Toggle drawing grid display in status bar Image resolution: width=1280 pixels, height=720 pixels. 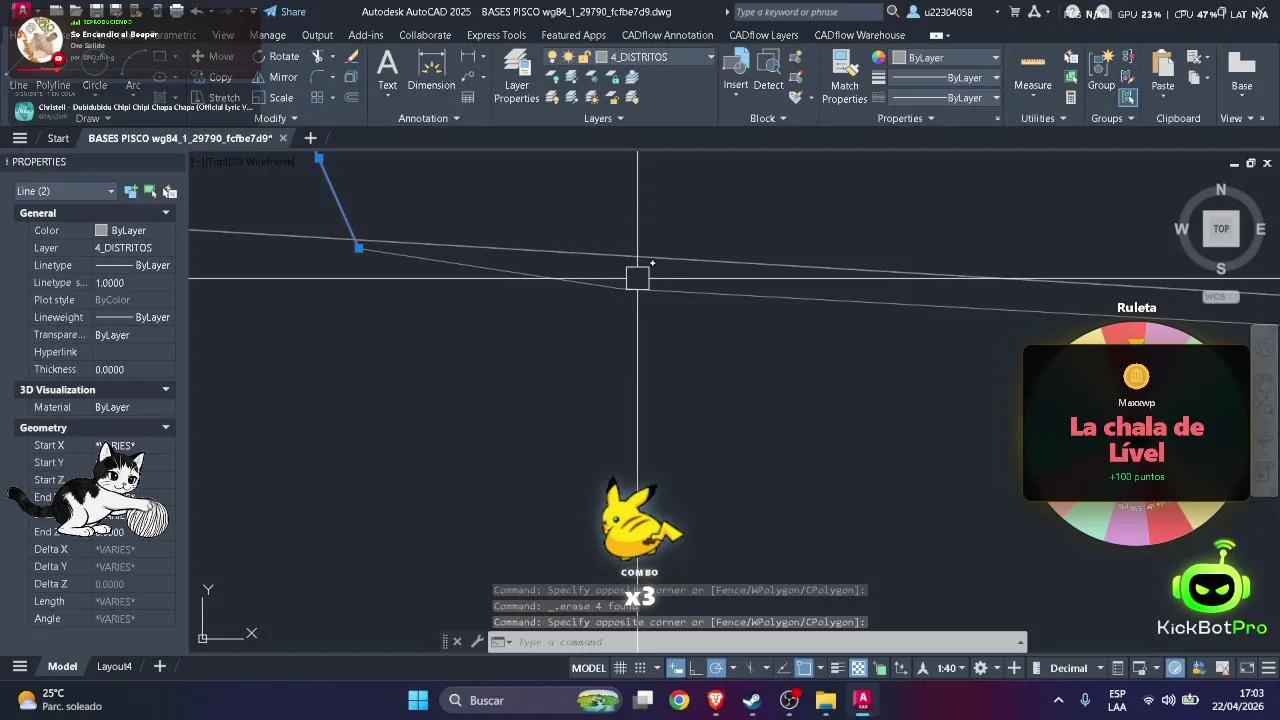(x=620, y=668)
